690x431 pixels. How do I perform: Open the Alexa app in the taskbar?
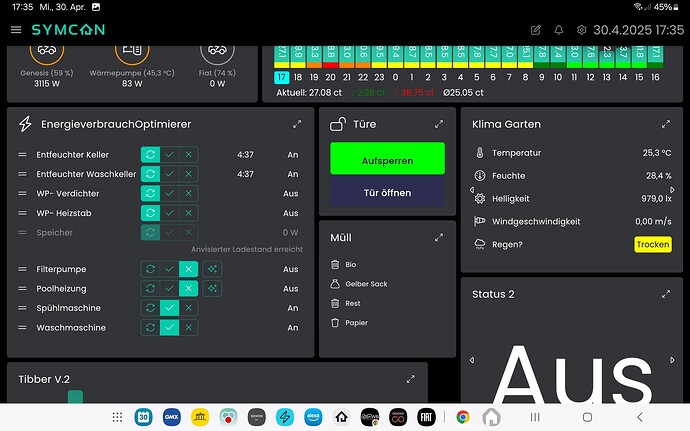(x=313, y=417)
